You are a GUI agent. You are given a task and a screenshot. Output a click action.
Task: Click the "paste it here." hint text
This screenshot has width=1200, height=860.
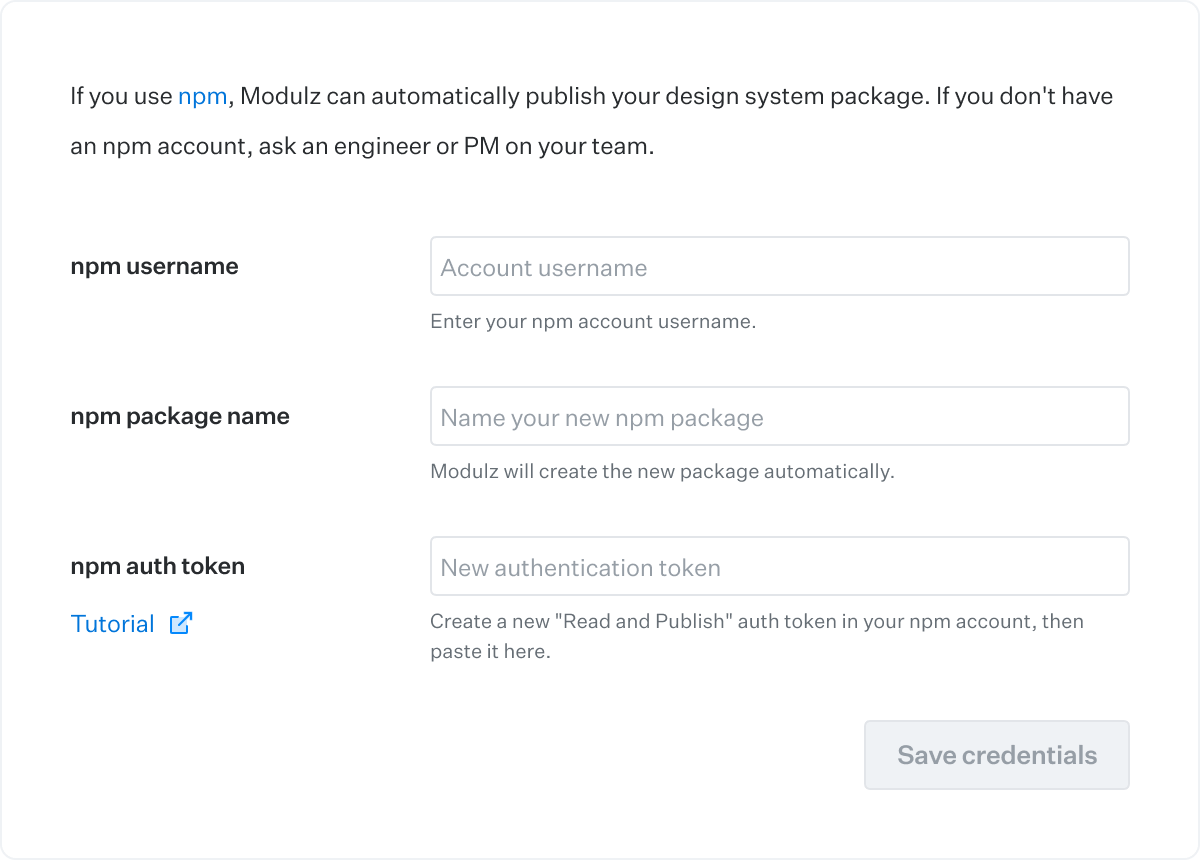(x=490, y=653)
